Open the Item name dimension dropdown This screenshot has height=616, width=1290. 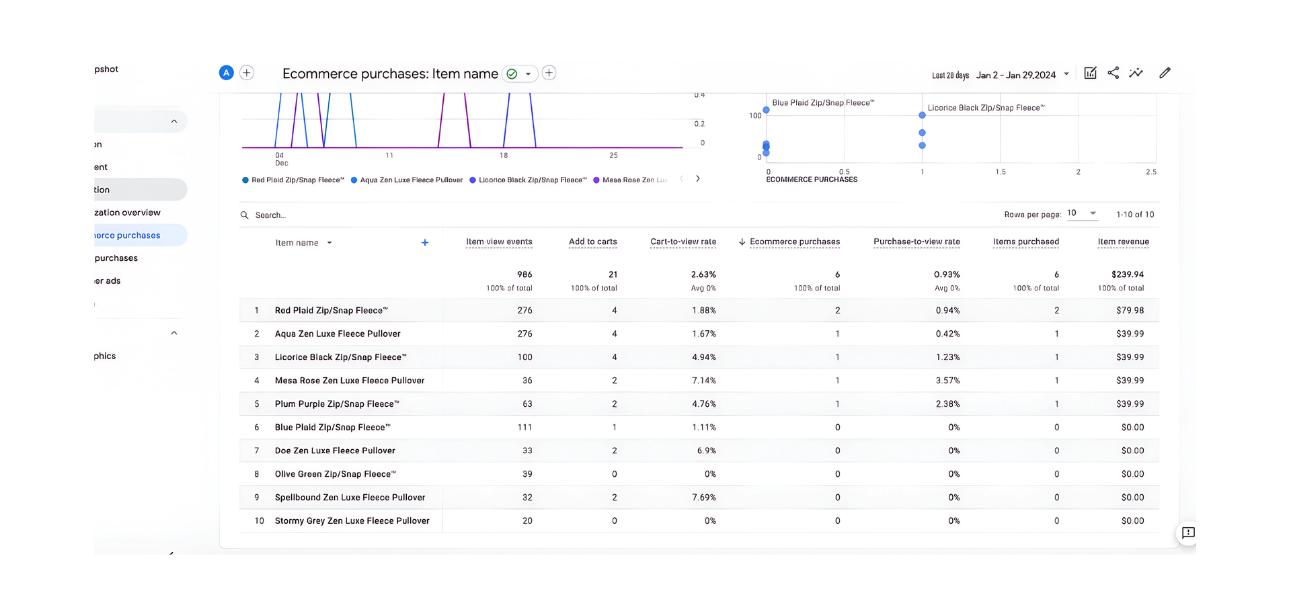329,243
